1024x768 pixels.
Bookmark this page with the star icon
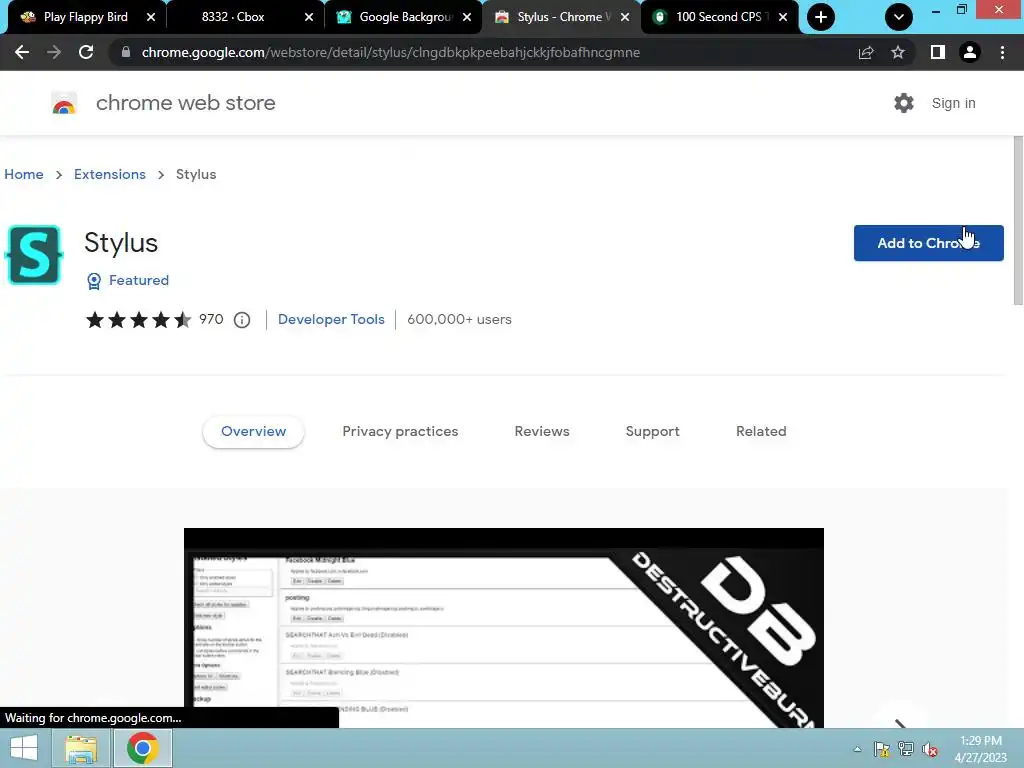tap(898, 52)
